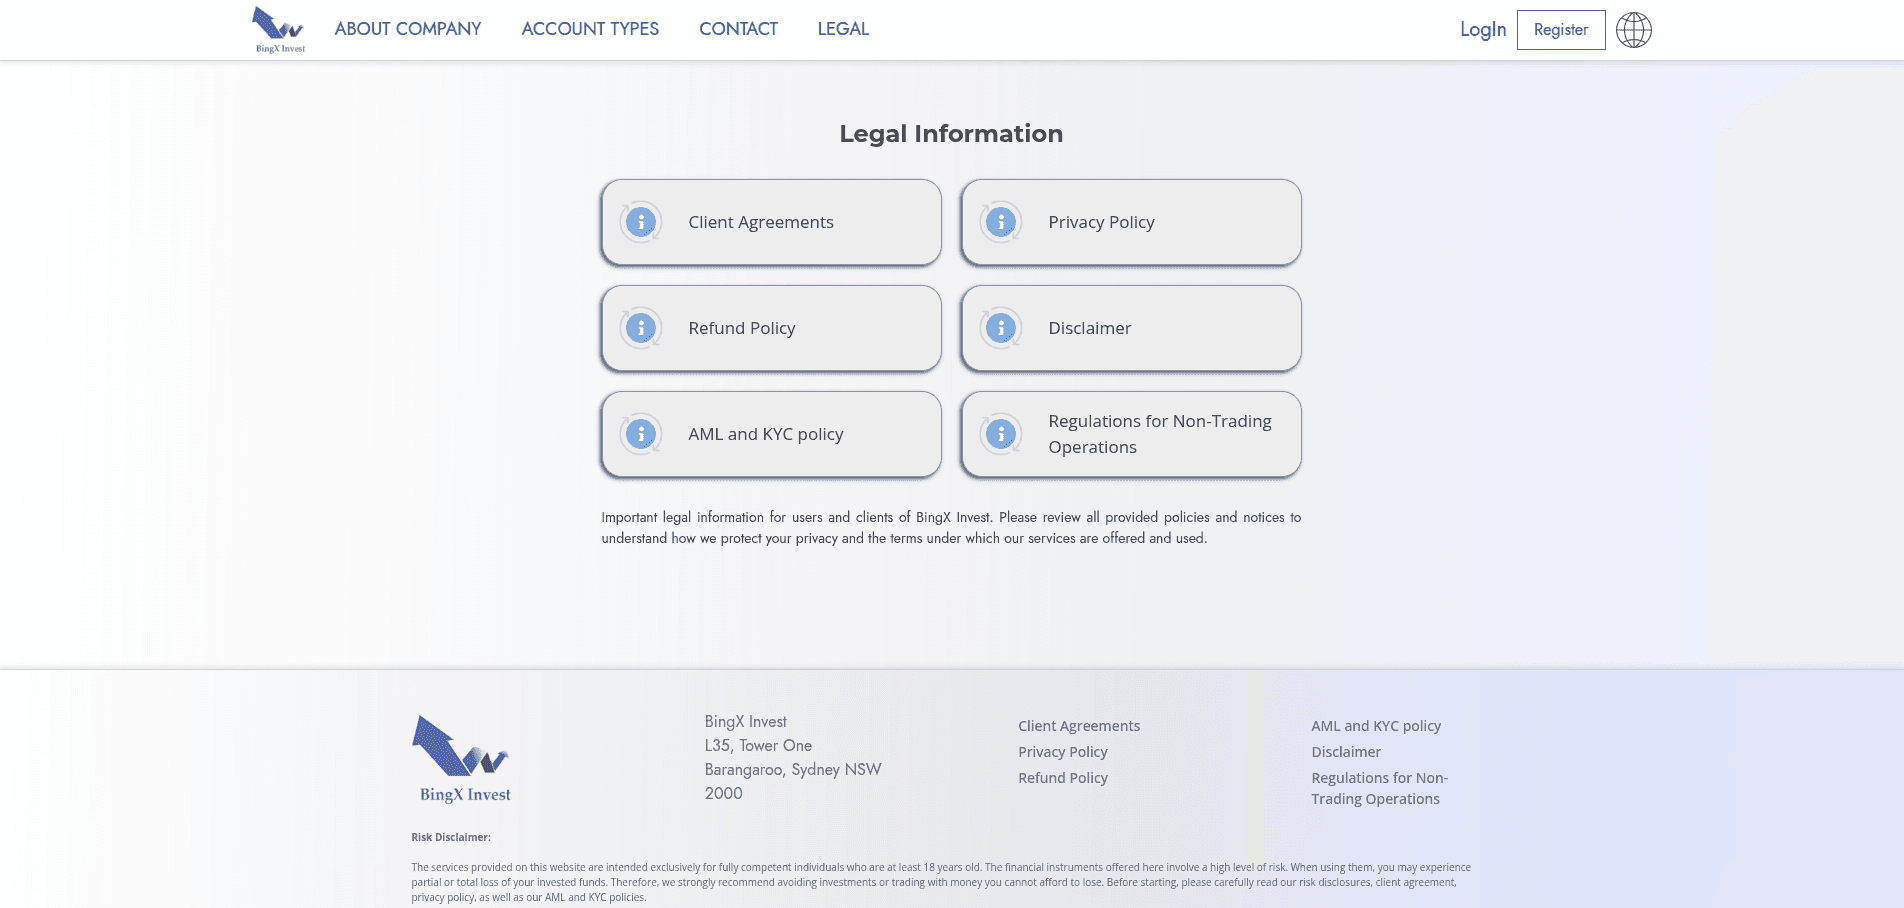Click info icon beside Regulations for Non-Trading Operations
Image resolution: width=1904 pixels, height=908 pixels.
point(1000,434)
